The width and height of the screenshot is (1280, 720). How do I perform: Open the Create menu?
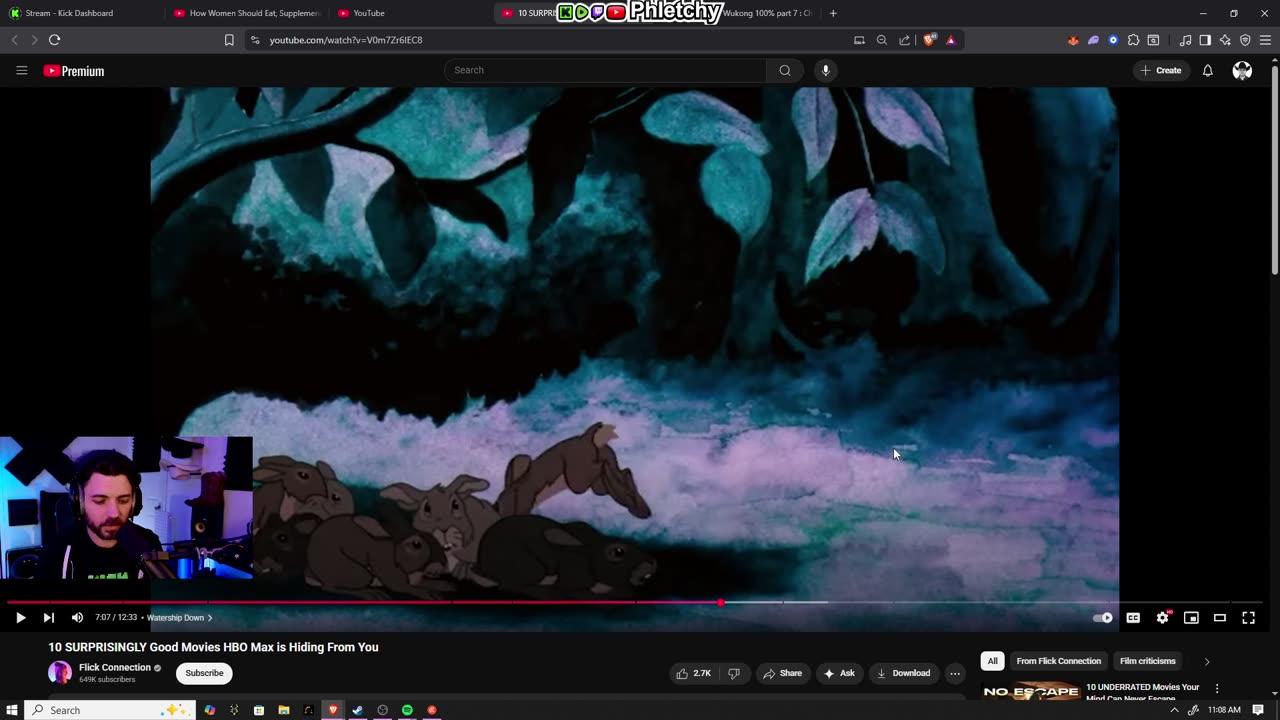[x=1160, y=70]
